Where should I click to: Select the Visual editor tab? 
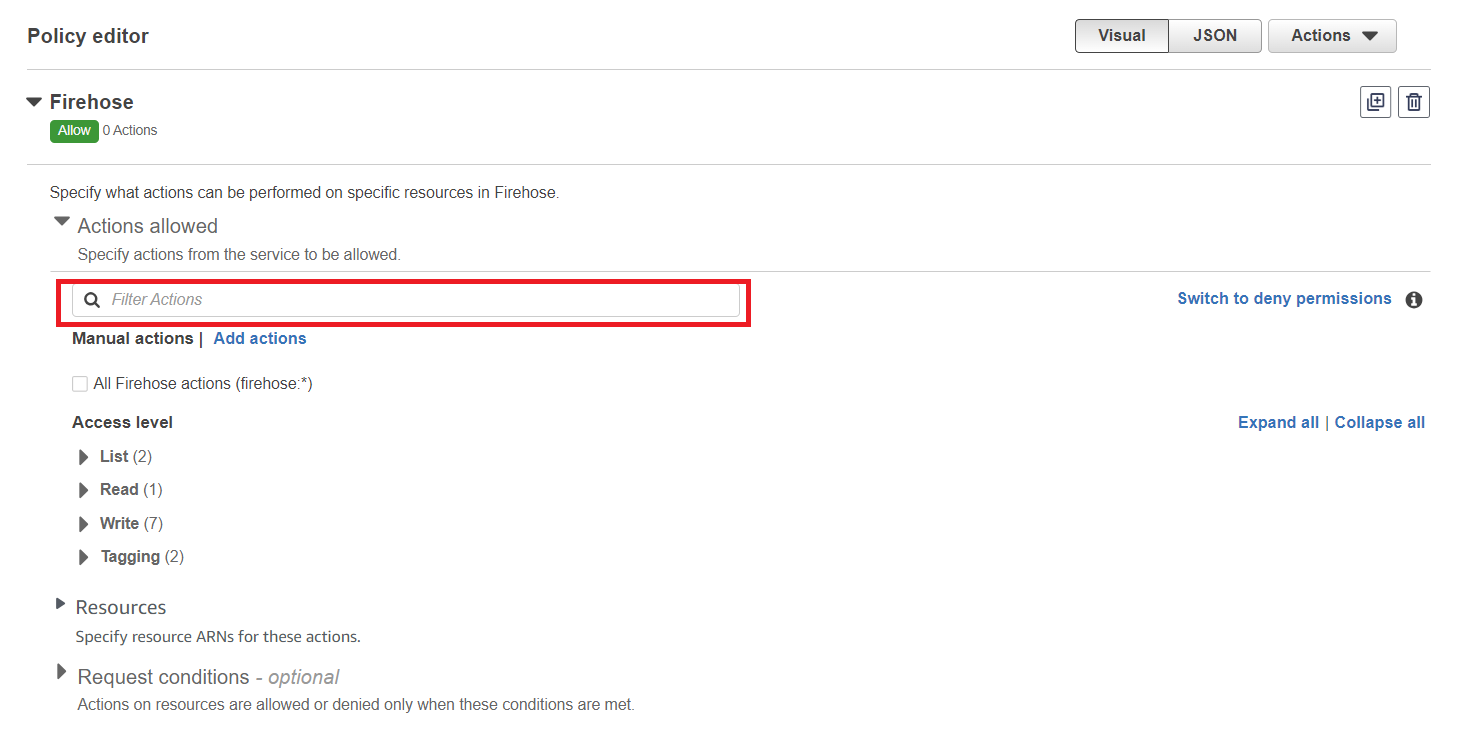coord(1121,36)
